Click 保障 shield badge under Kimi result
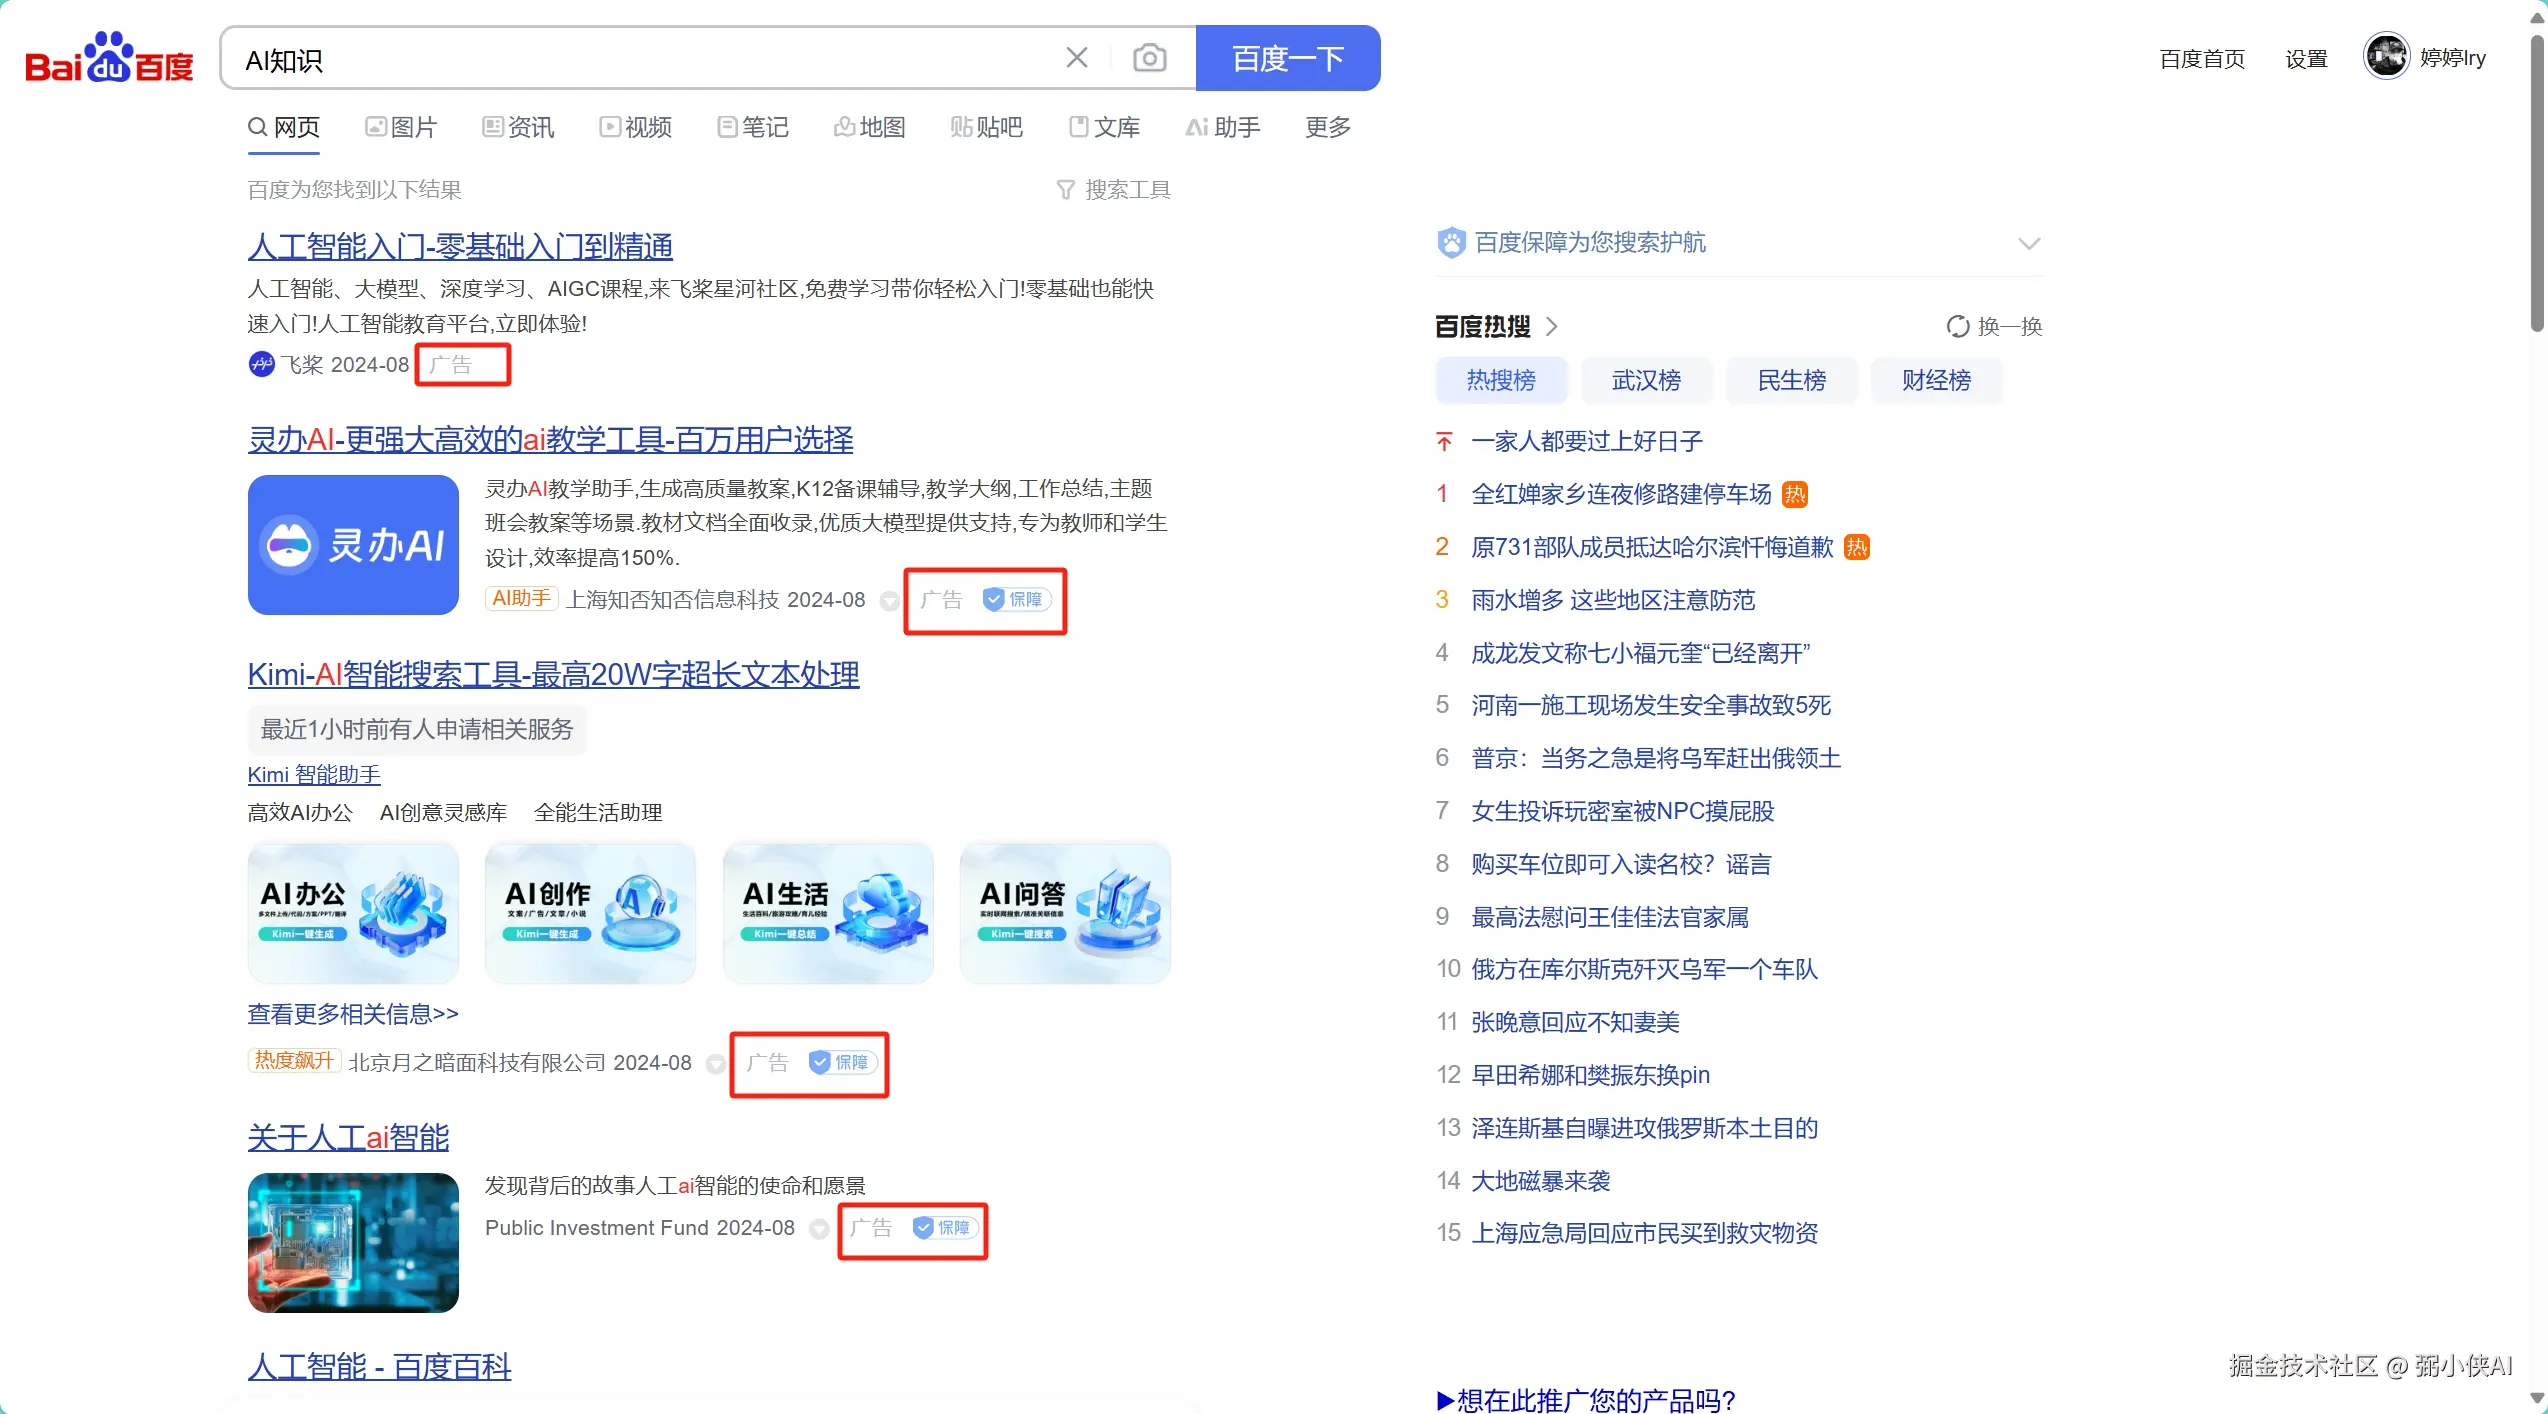Viewport: 2548px width, 1414px height. click(x=842, y=1062)
